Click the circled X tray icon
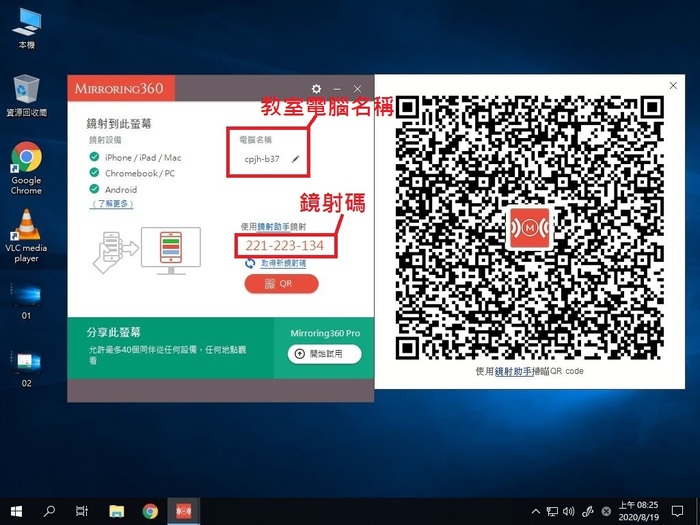Screen dimensions: 700x525 click(606, 511)
